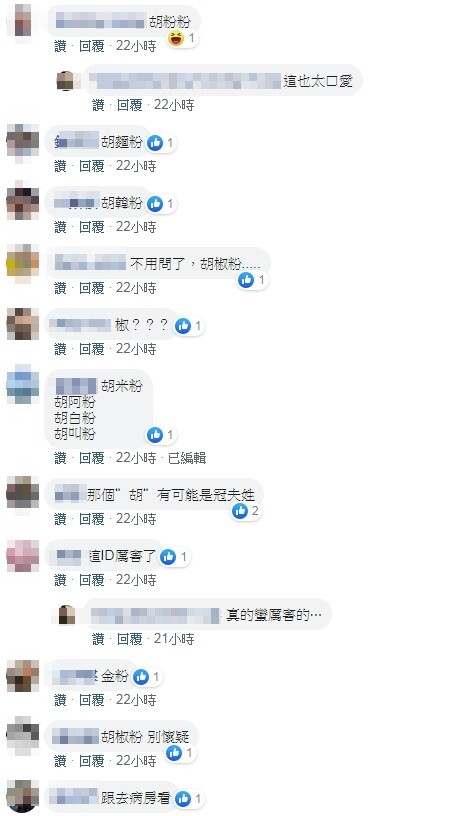Click the avatar of the 胡韓粉 commenter

tap(22, 202)
